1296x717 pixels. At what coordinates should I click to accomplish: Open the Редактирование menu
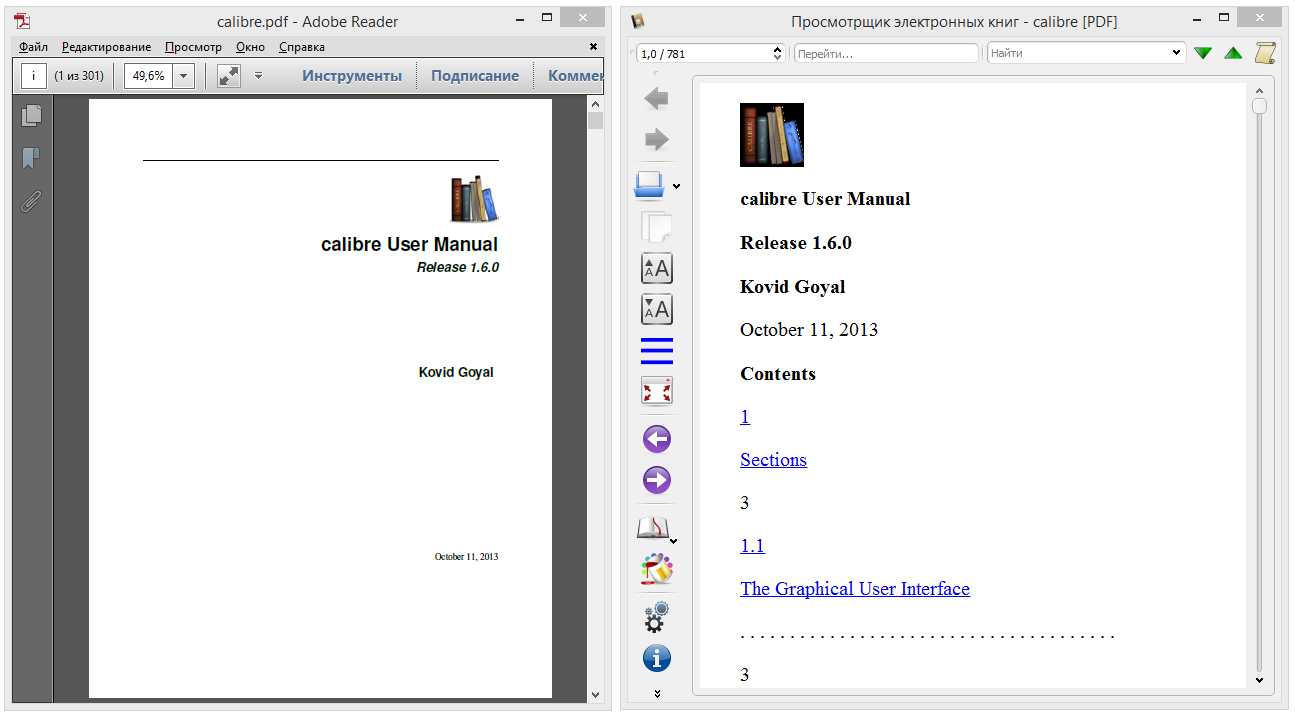[x=107, y=47]
